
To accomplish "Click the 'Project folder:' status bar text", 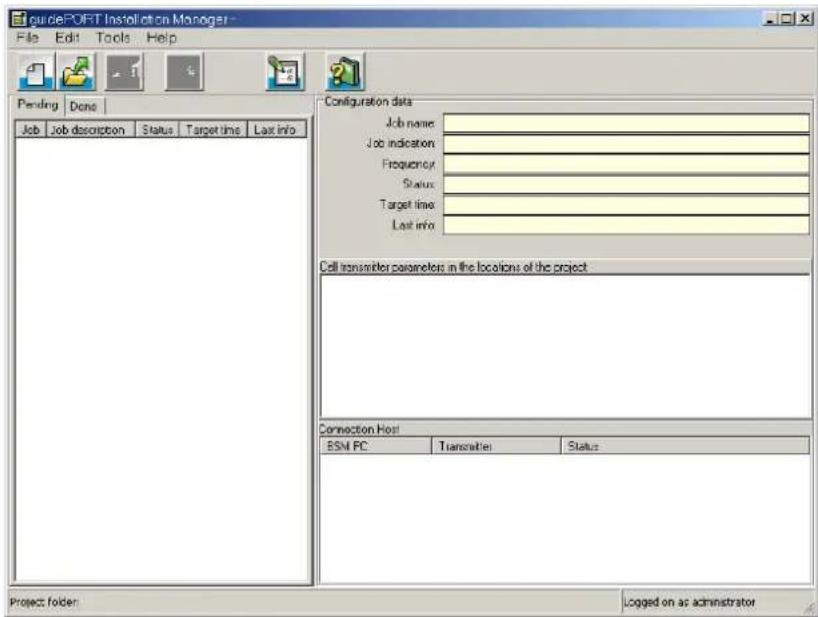I will point(44,602).
